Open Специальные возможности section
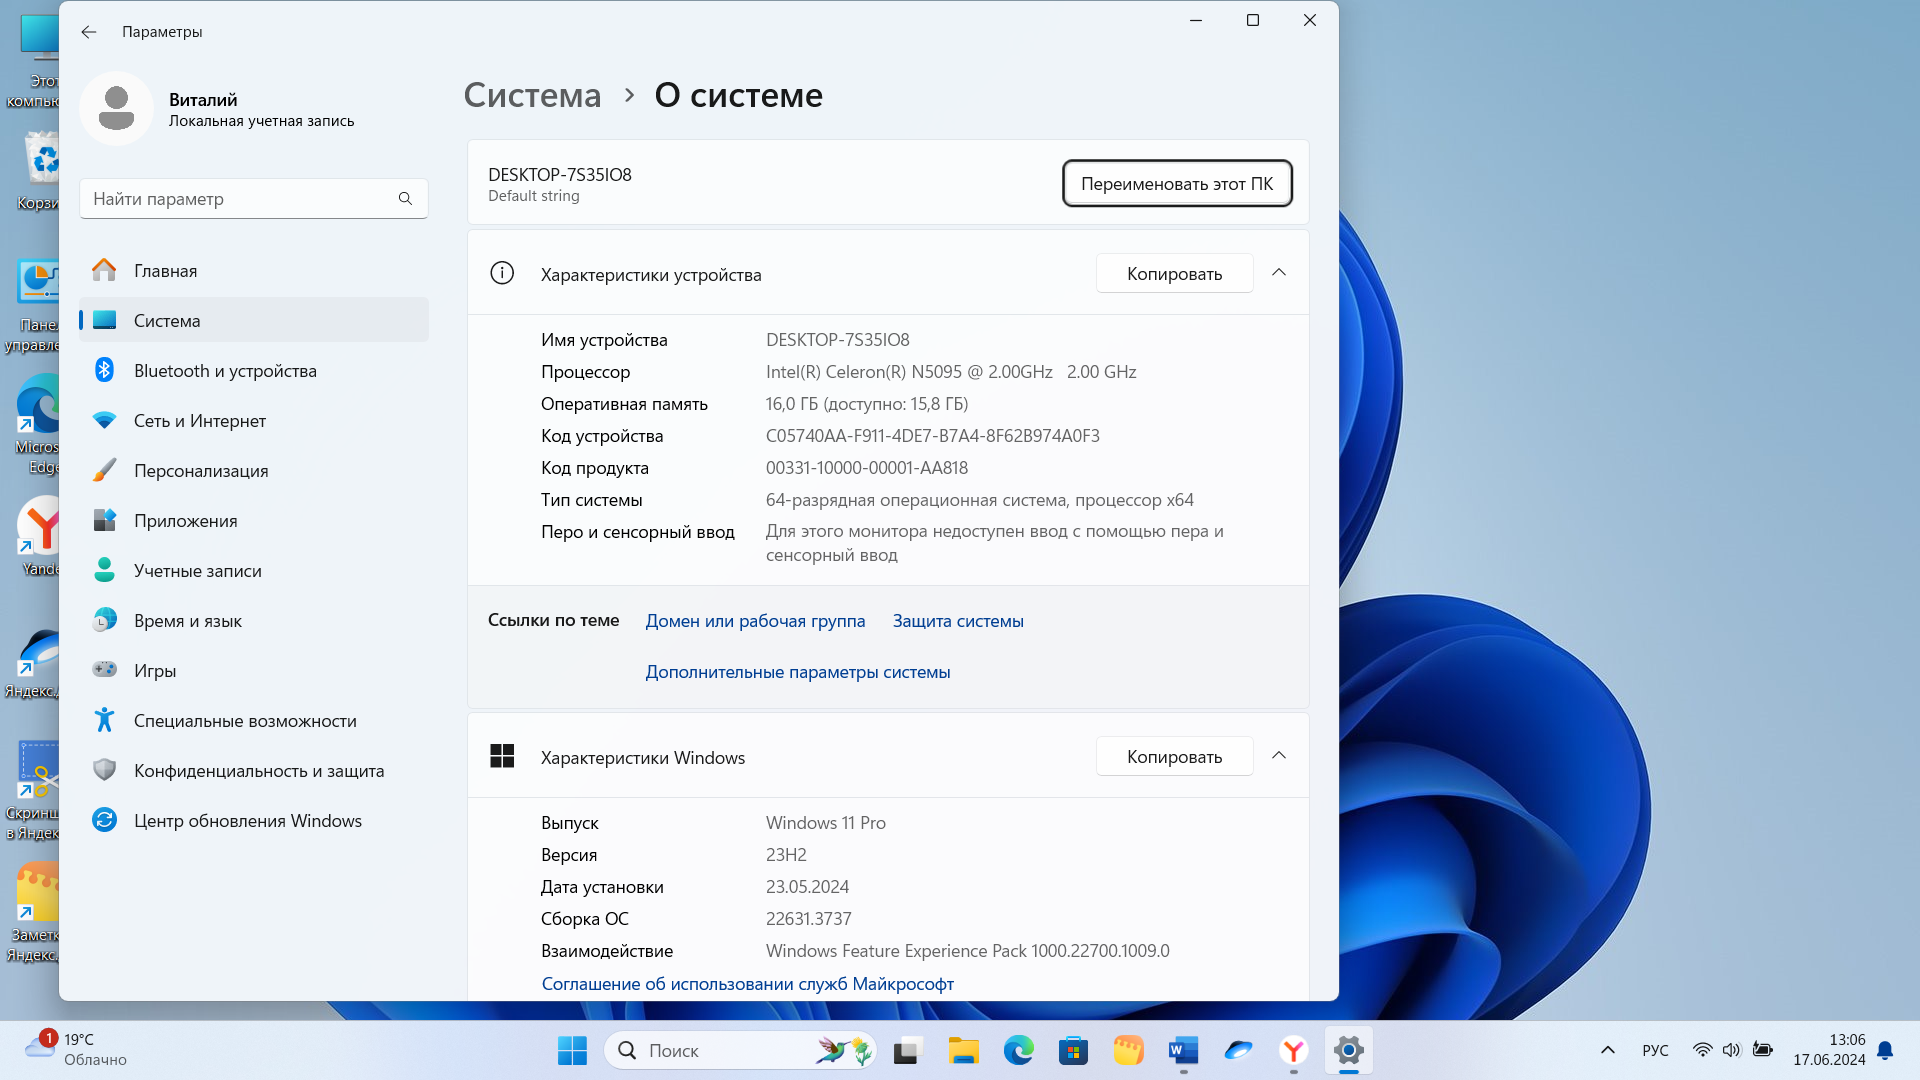Screen dimensions: 1920x1080 244,721
